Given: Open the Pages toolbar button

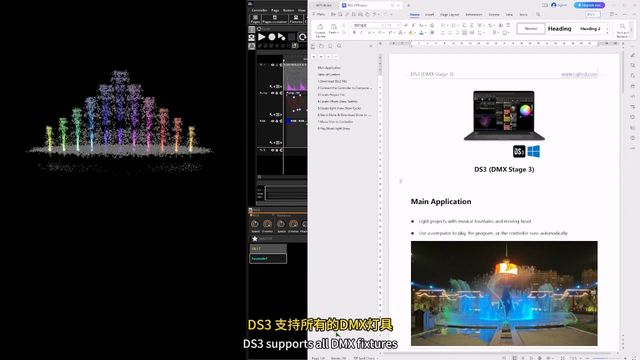Looking at the screenshot, I should (x=255, y=19).
